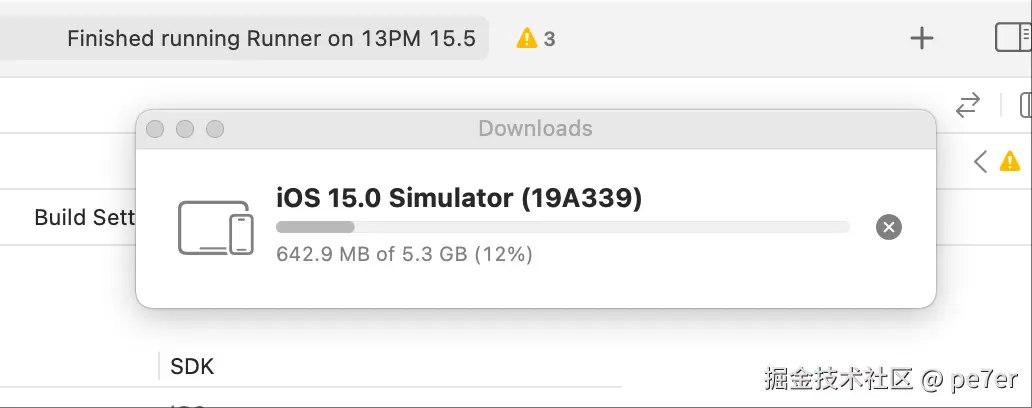Click the issue count number 3
Screen dimensions: 1032x408
(x=549, y=39)
